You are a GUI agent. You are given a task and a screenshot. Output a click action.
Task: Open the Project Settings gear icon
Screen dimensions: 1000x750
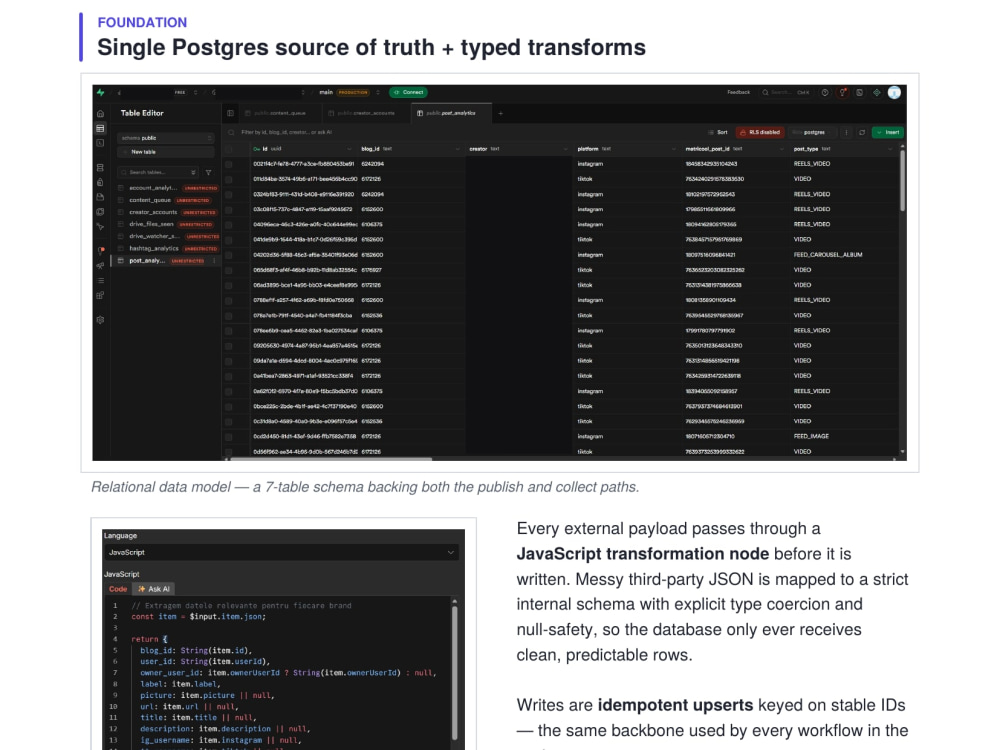(x=101, y=320)
